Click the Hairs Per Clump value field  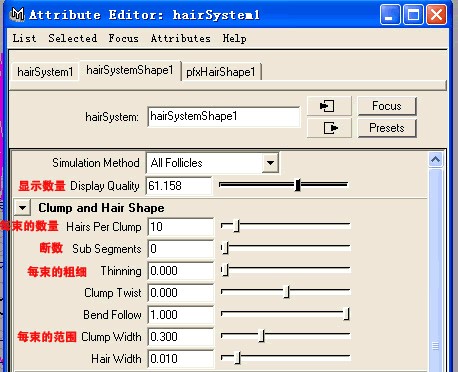(180, 227)
